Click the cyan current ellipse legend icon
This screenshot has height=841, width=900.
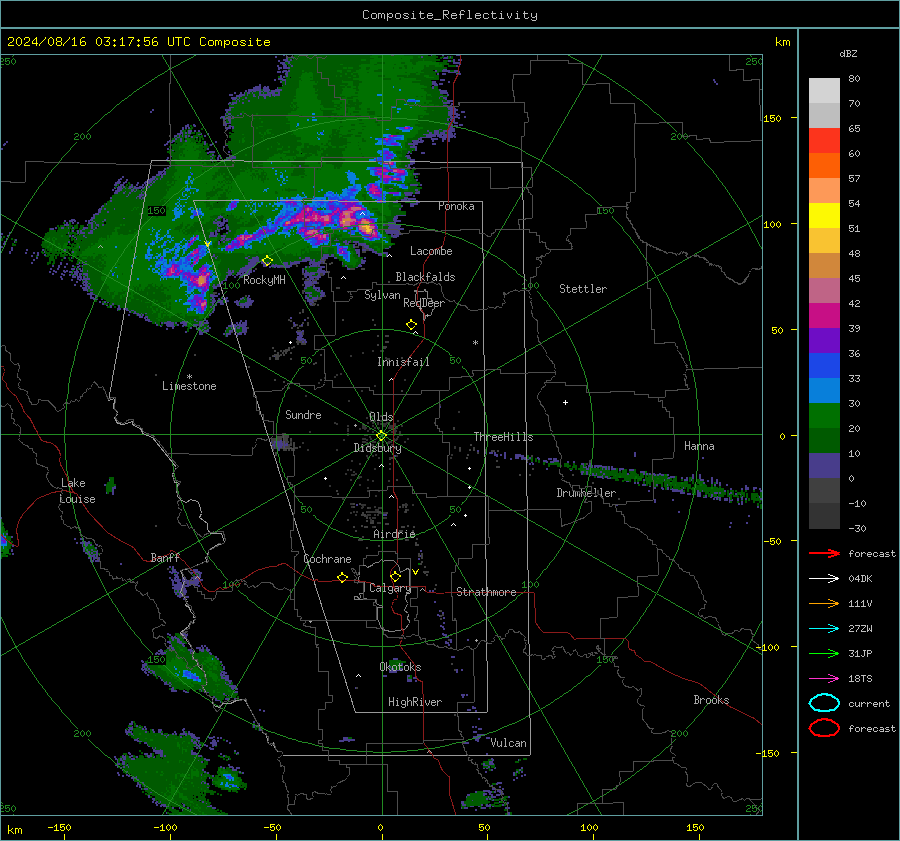[824, 703]
